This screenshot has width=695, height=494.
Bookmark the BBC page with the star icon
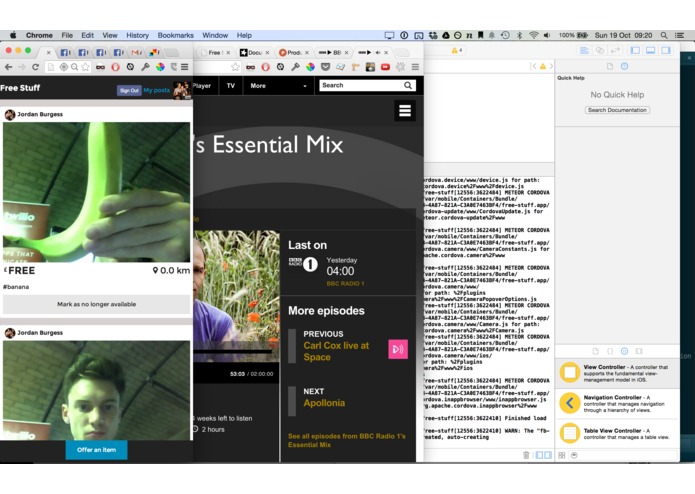click(235, 67)
